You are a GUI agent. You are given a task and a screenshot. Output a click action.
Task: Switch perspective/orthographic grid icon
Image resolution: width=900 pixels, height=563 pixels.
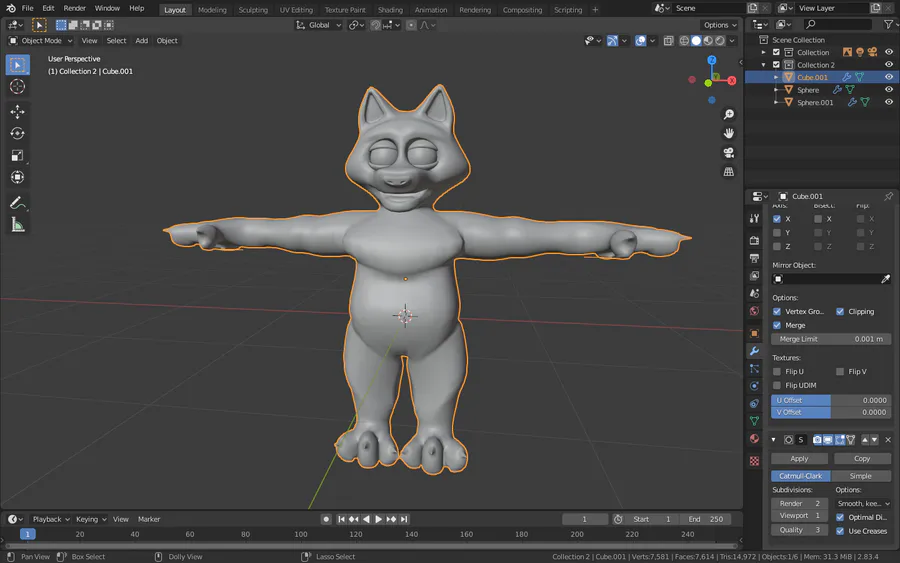729,172
